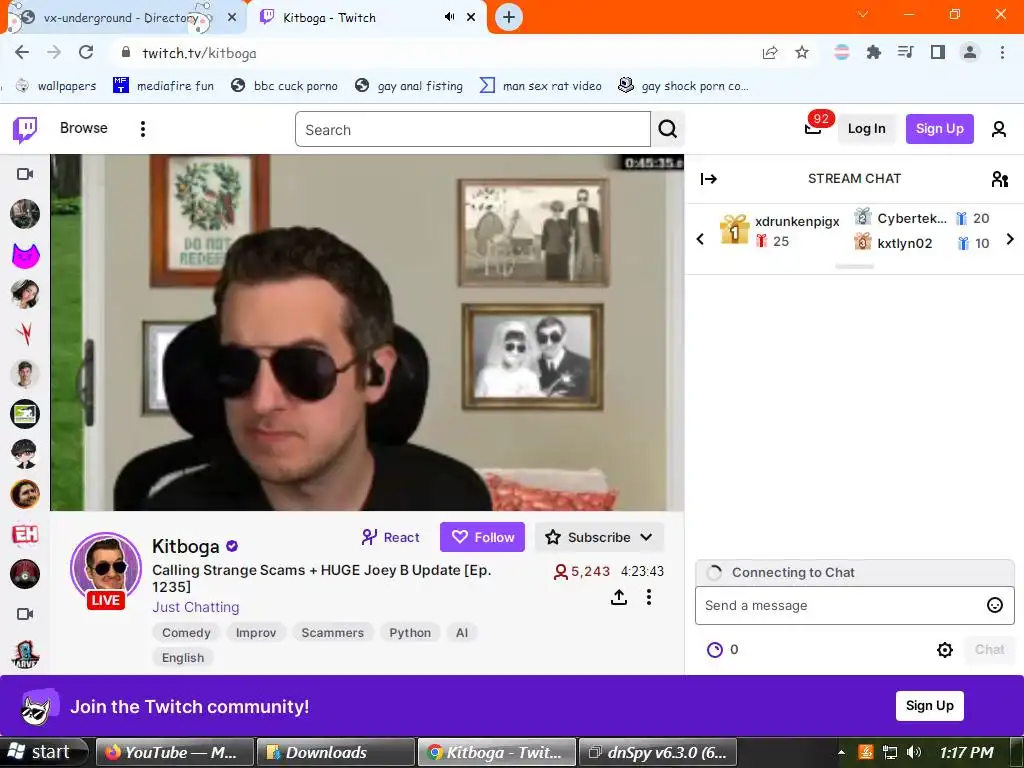Click Browse in Twitch navigation
The width and height of the screenshot is (1024, 768).
84,128
